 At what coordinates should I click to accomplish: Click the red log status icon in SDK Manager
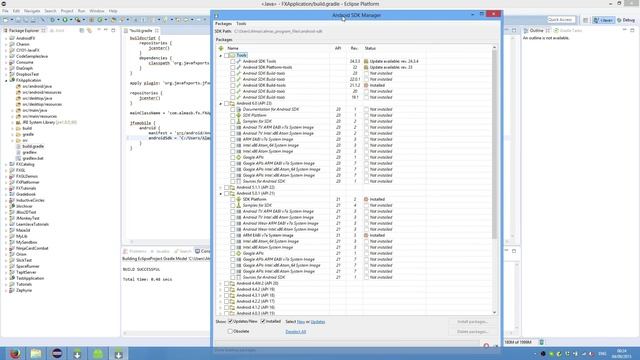tap(486, 346)
